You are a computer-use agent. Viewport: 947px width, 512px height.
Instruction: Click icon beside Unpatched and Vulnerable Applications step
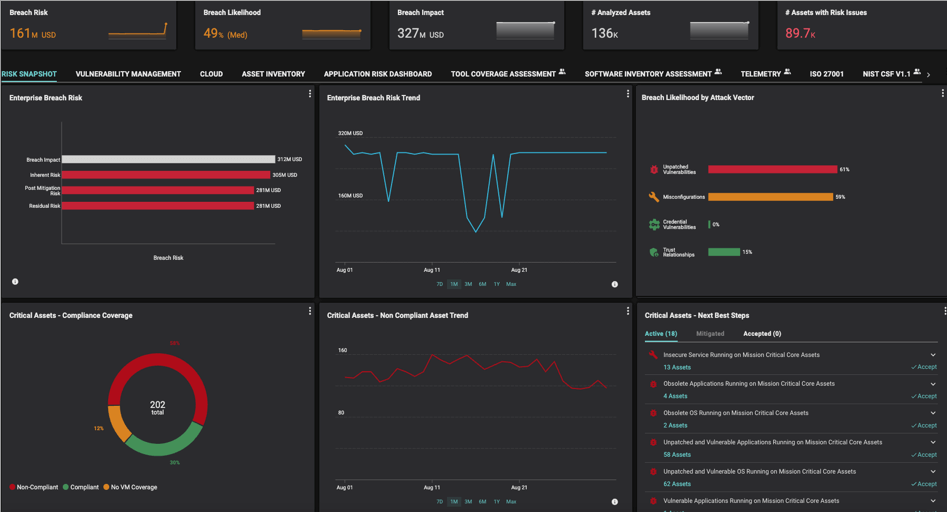coord(653,443)
